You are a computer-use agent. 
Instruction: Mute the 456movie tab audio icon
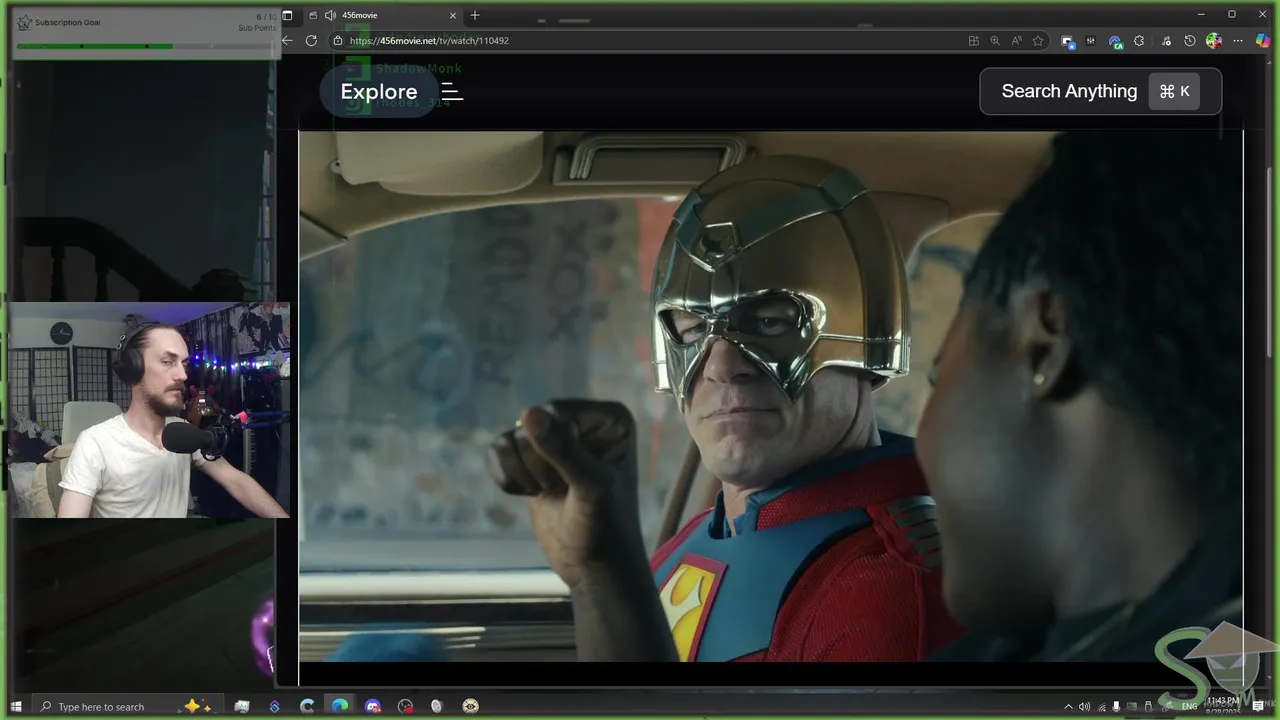click(x=330, y=15)
